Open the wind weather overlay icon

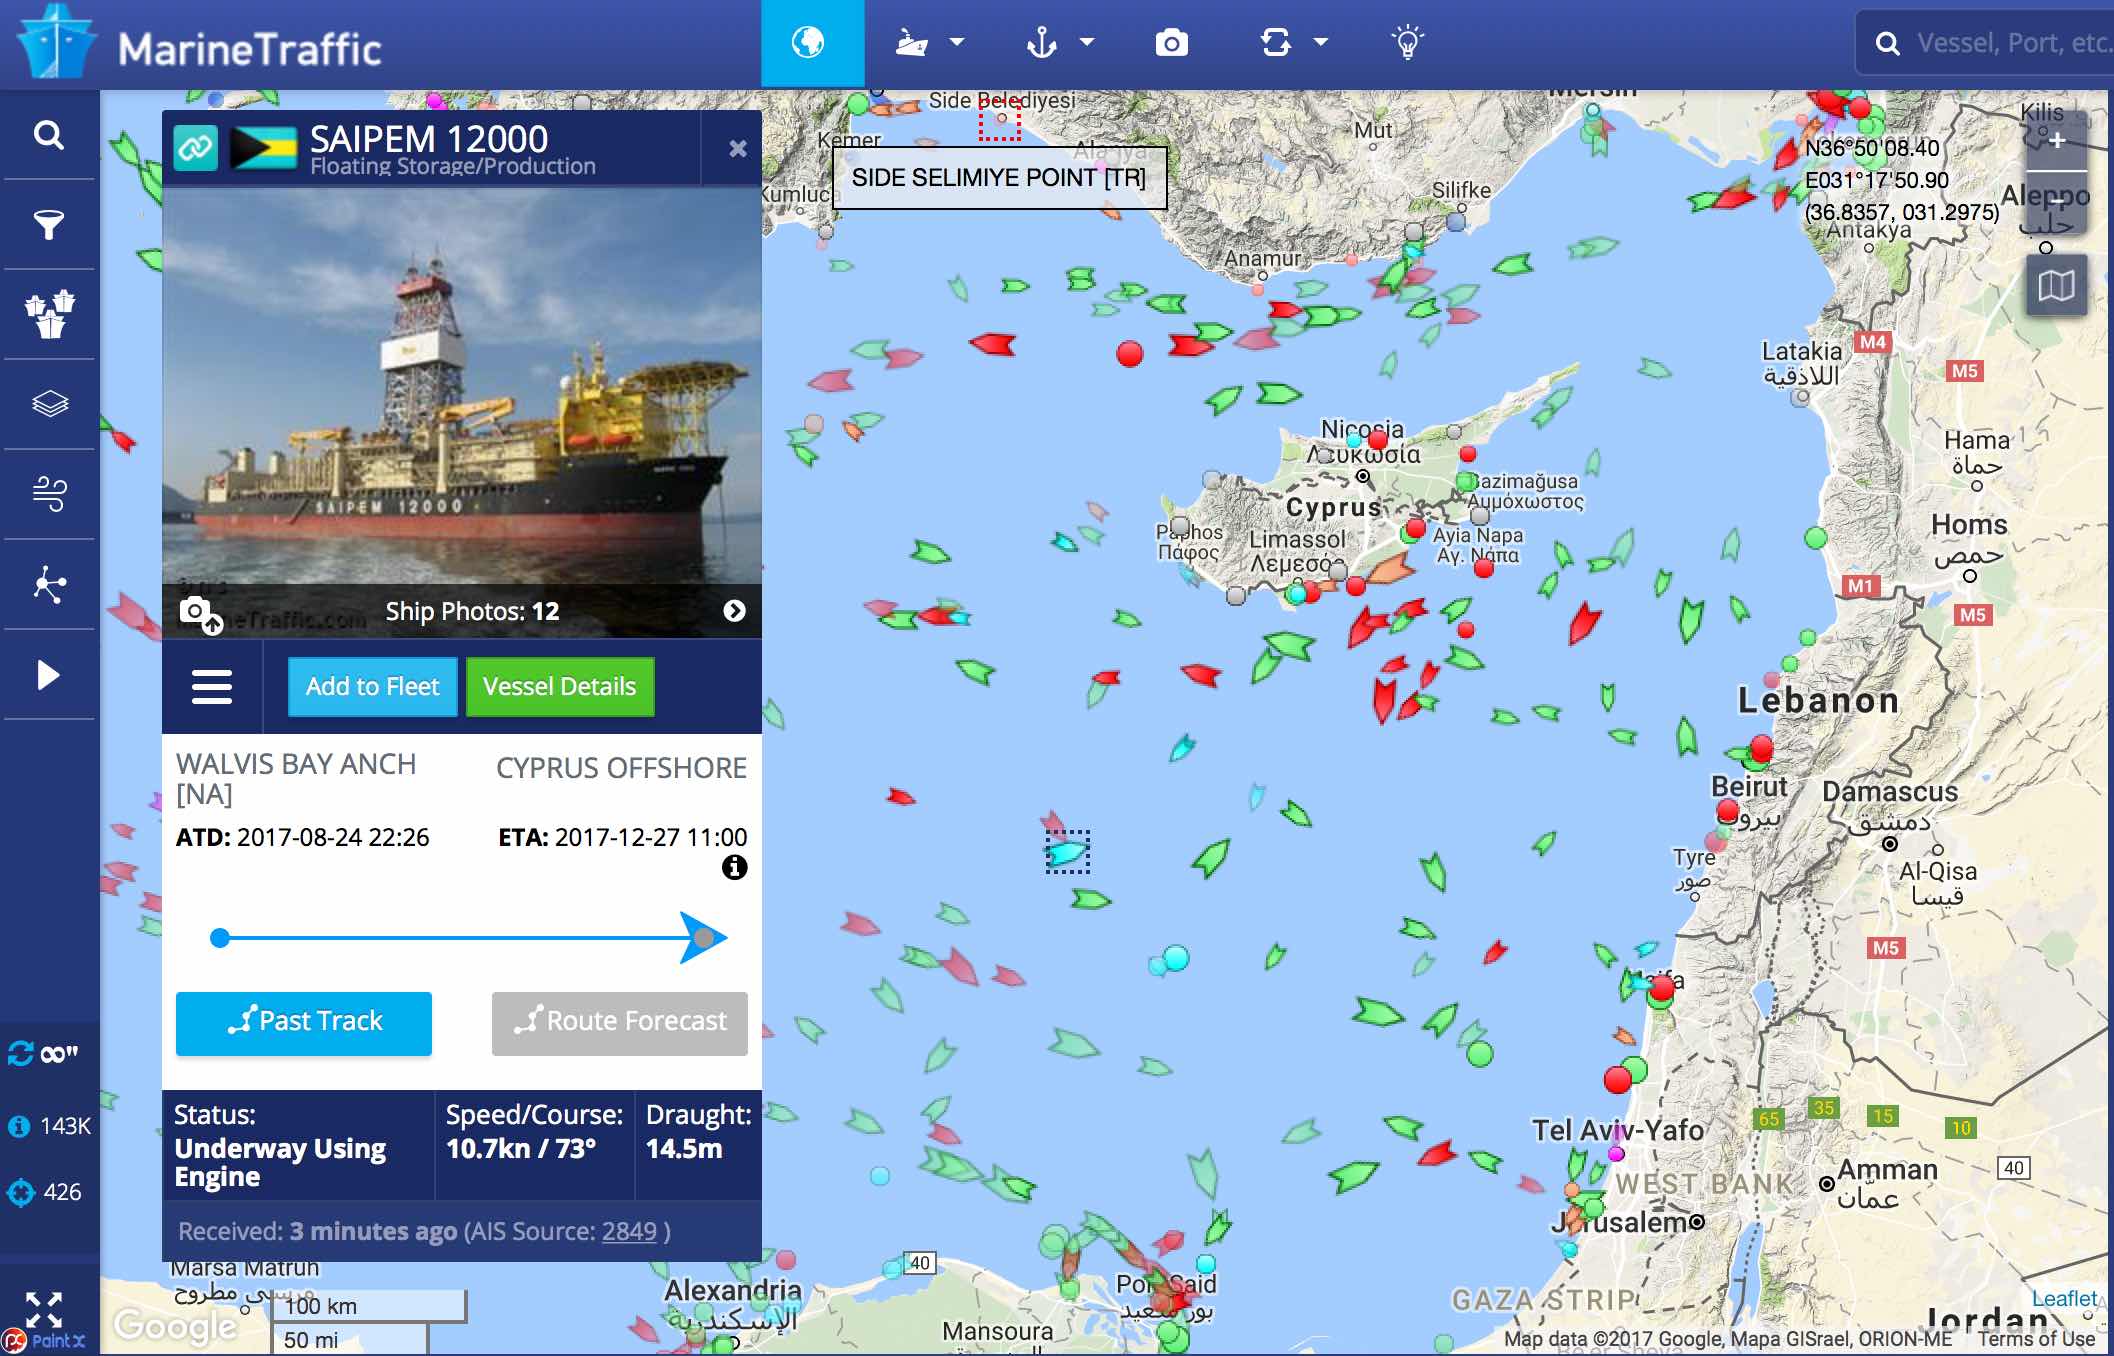click(x=49, y=494)
